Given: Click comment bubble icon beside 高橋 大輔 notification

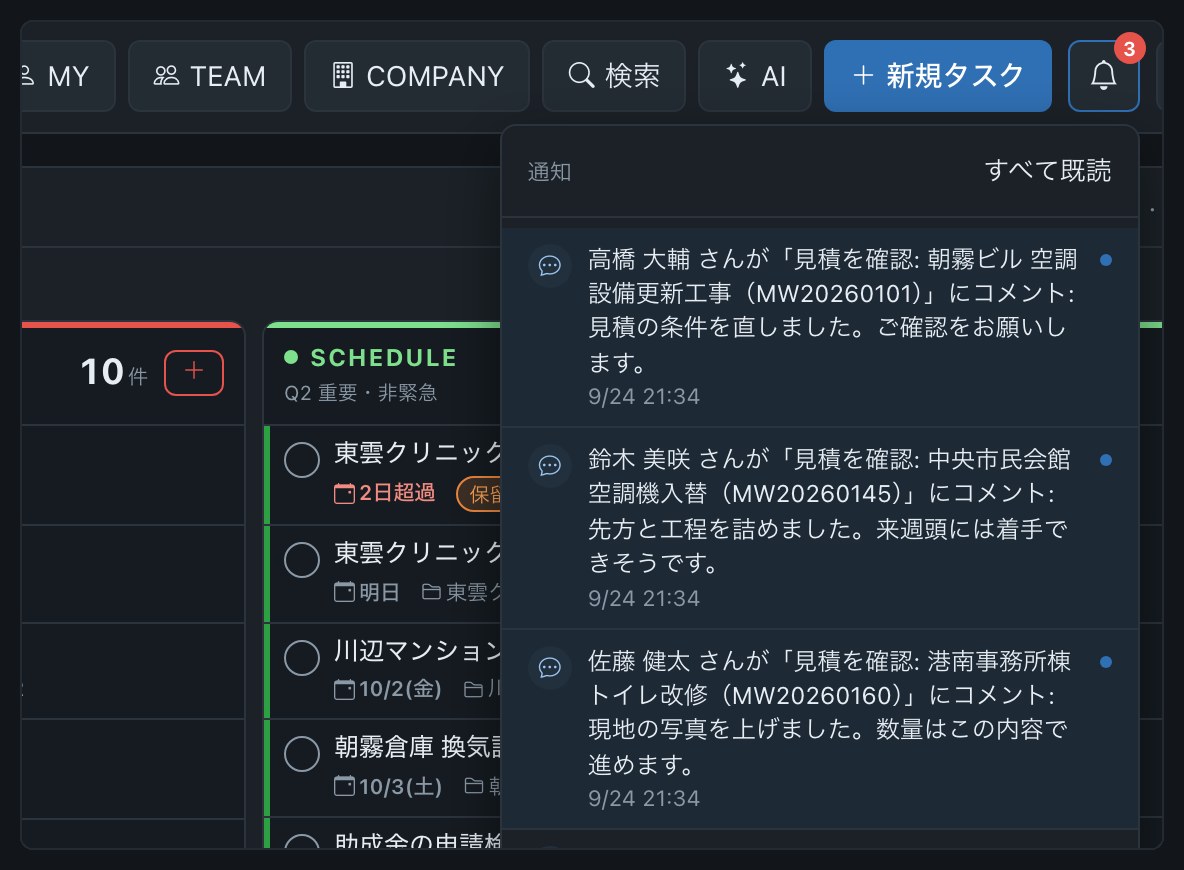Looking at the screenshot, I should click(x=550, y=266).
